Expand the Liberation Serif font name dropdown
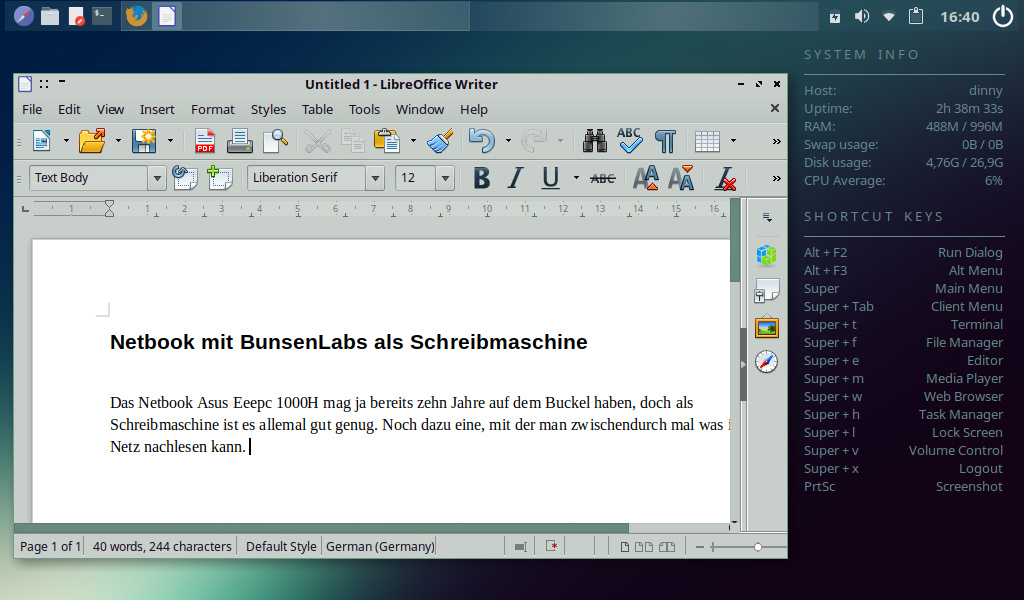The image size is (1024, 600). [x=375, y=178]
